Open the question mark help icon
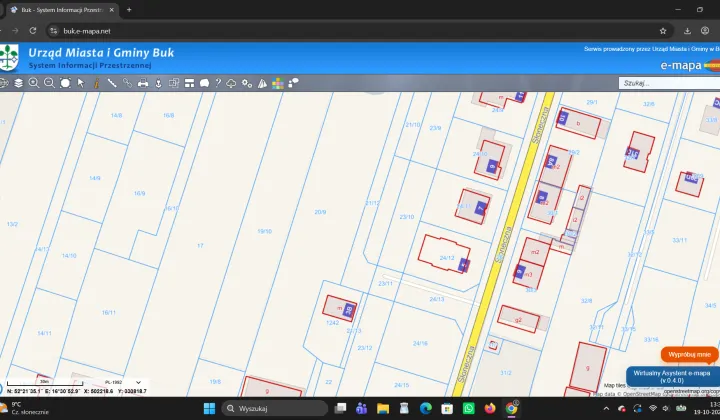720x420 pixels. [218, 83]
